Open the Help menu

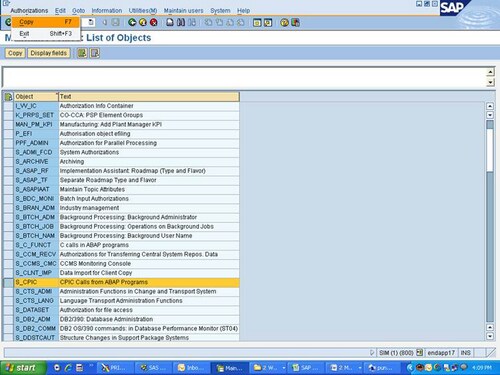pyautogui.click(x=243, y=11)
